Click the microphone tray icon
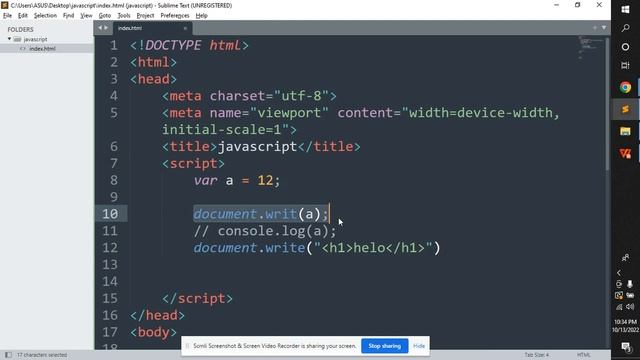 [630, 284]
